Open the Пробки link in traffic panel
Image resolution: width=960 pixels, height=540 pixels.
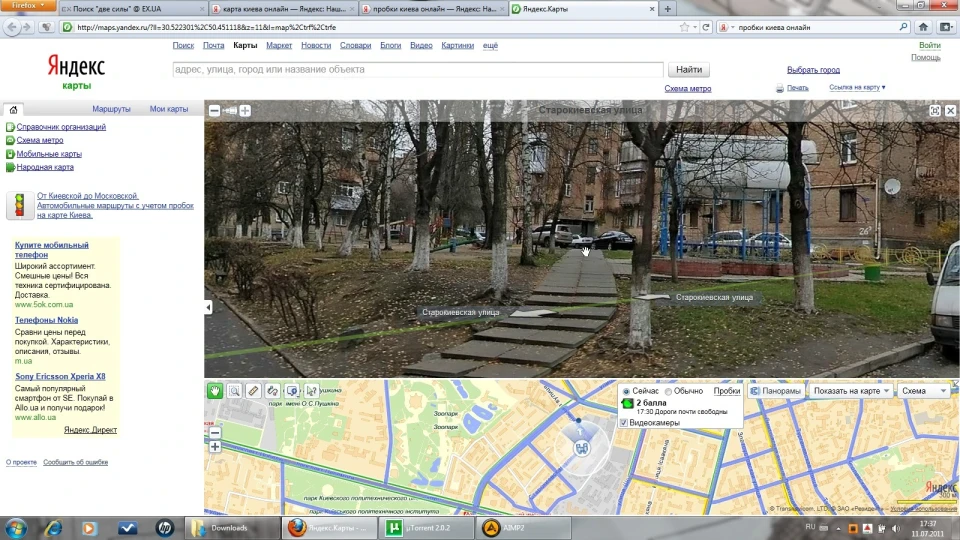click(x=727, y=391)
